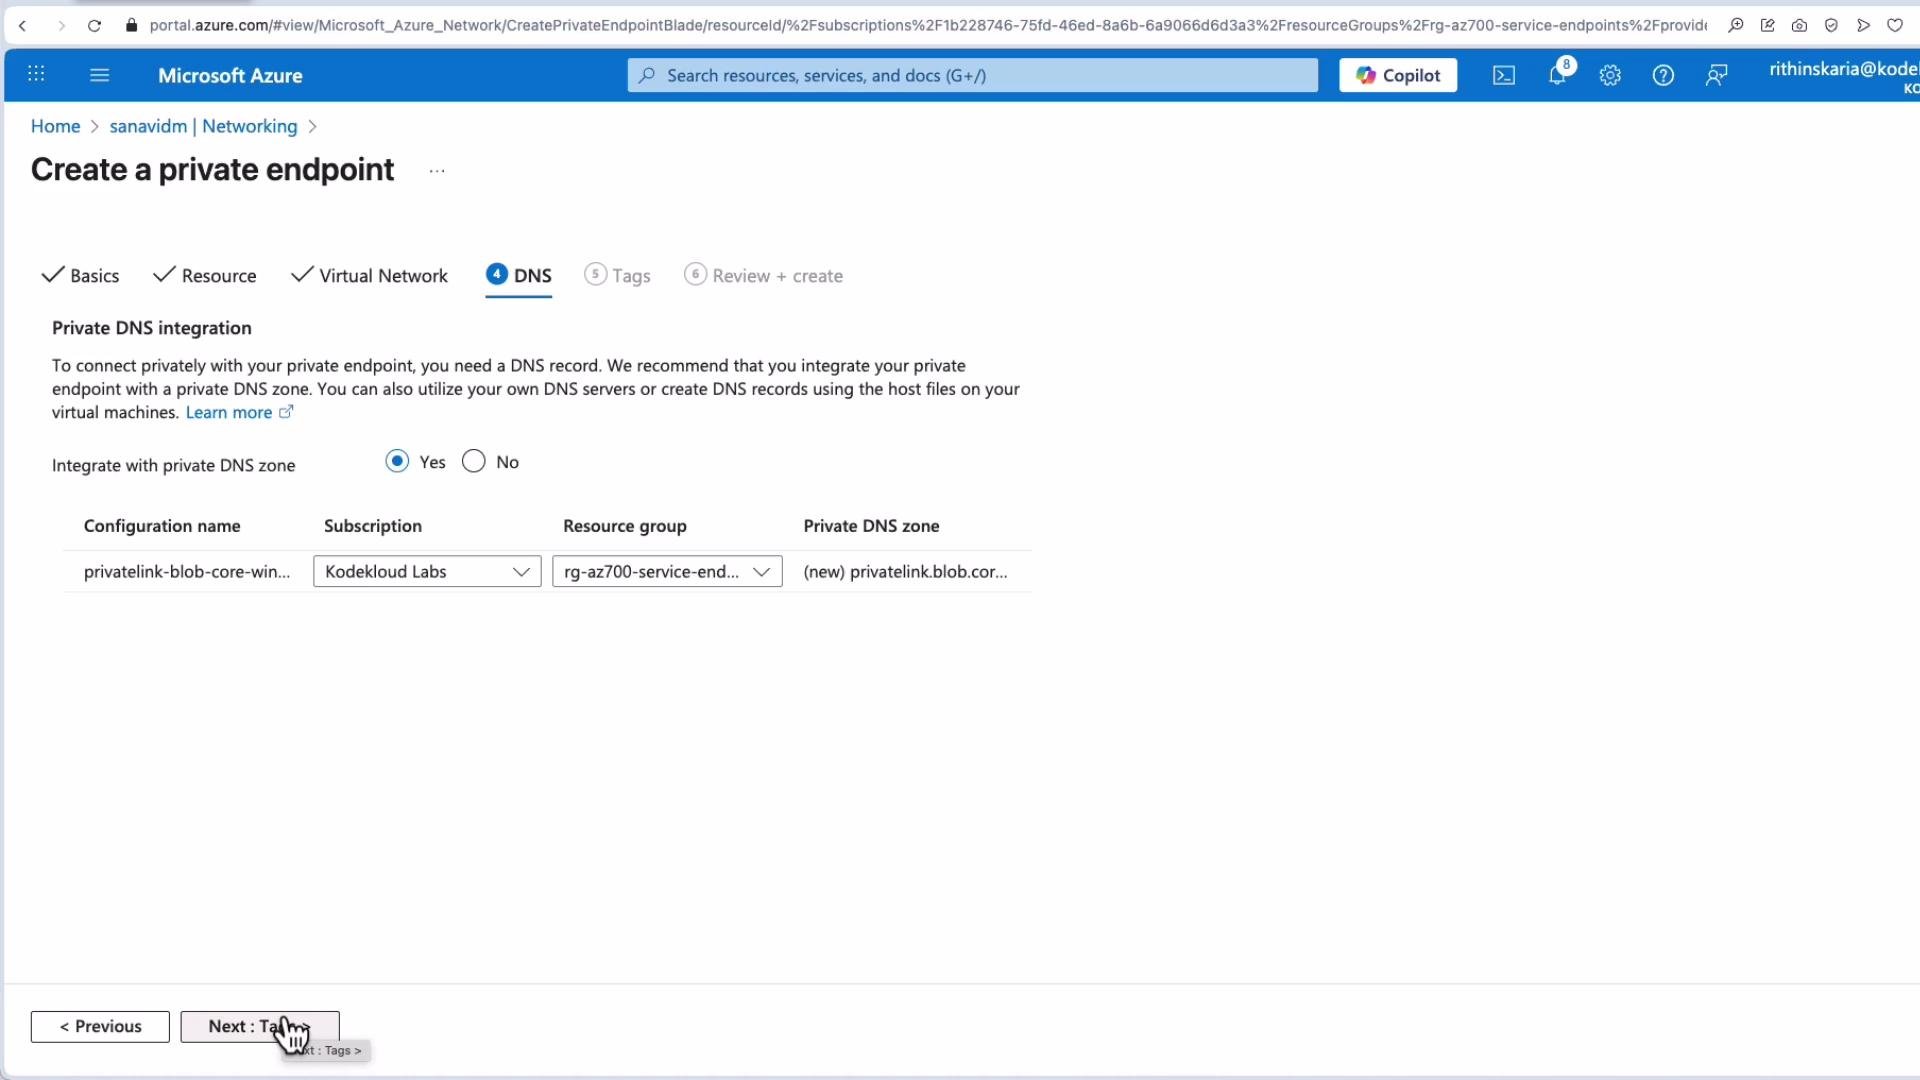Open the Azure apps grid launcher

click(36, 74)
